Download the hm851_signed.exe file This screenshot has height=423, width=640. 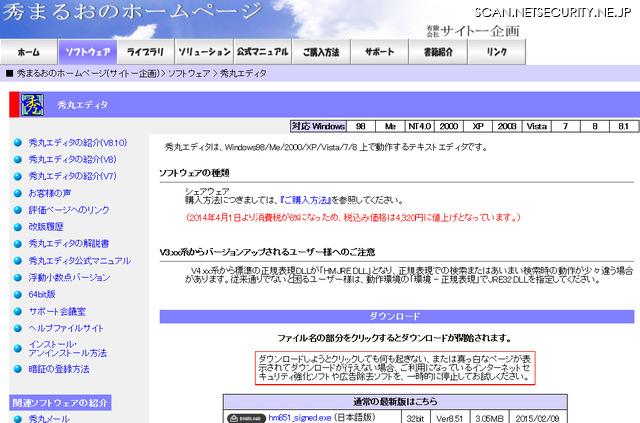click(302, 417)
